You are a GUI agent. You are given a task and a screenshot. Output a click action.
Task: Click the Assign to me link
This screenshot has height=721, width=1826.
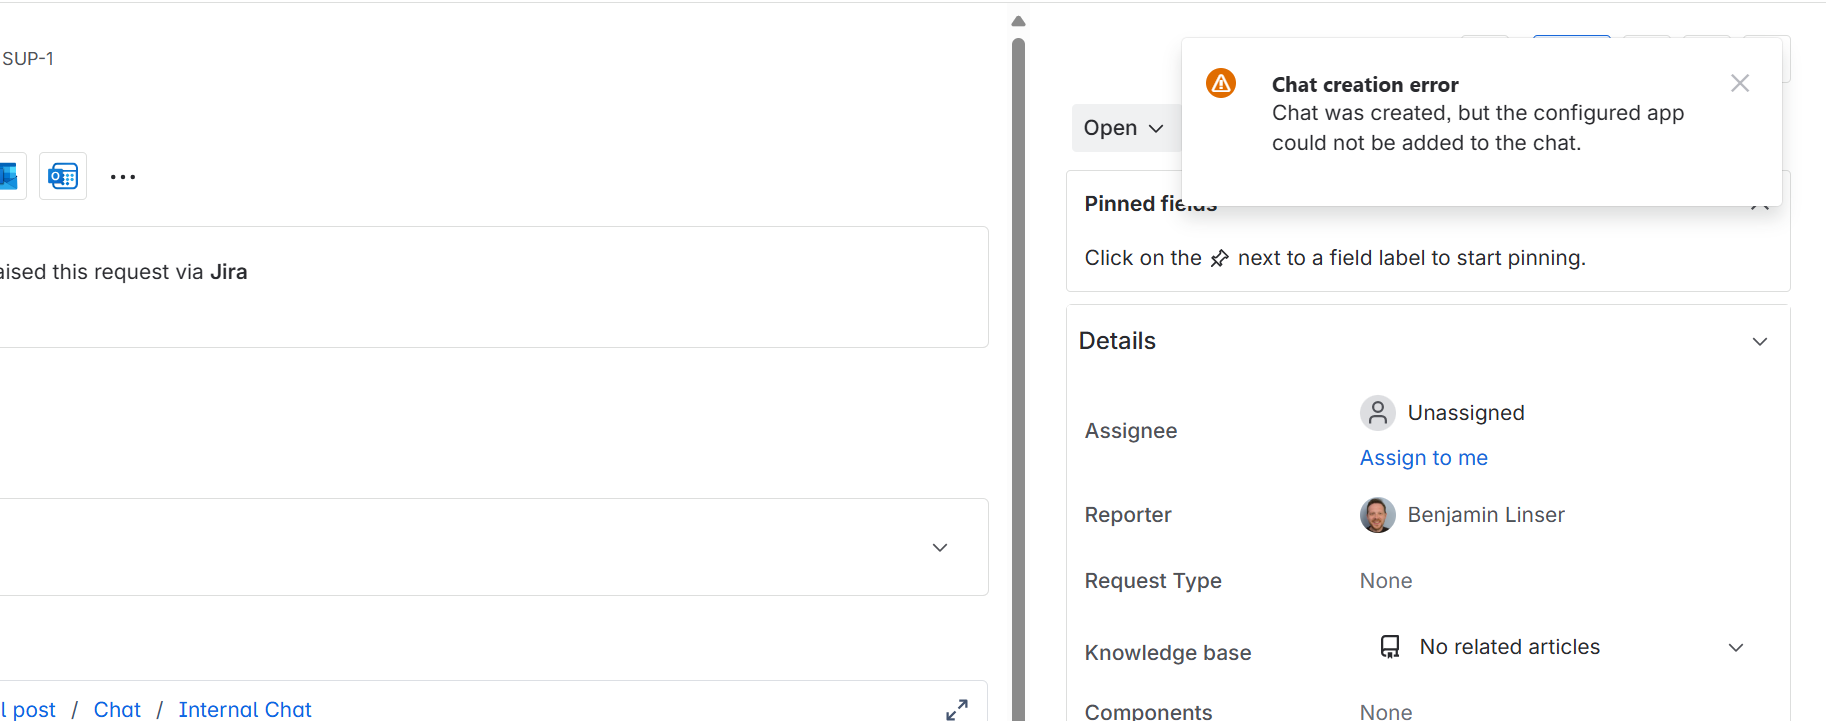point(1423,458)
